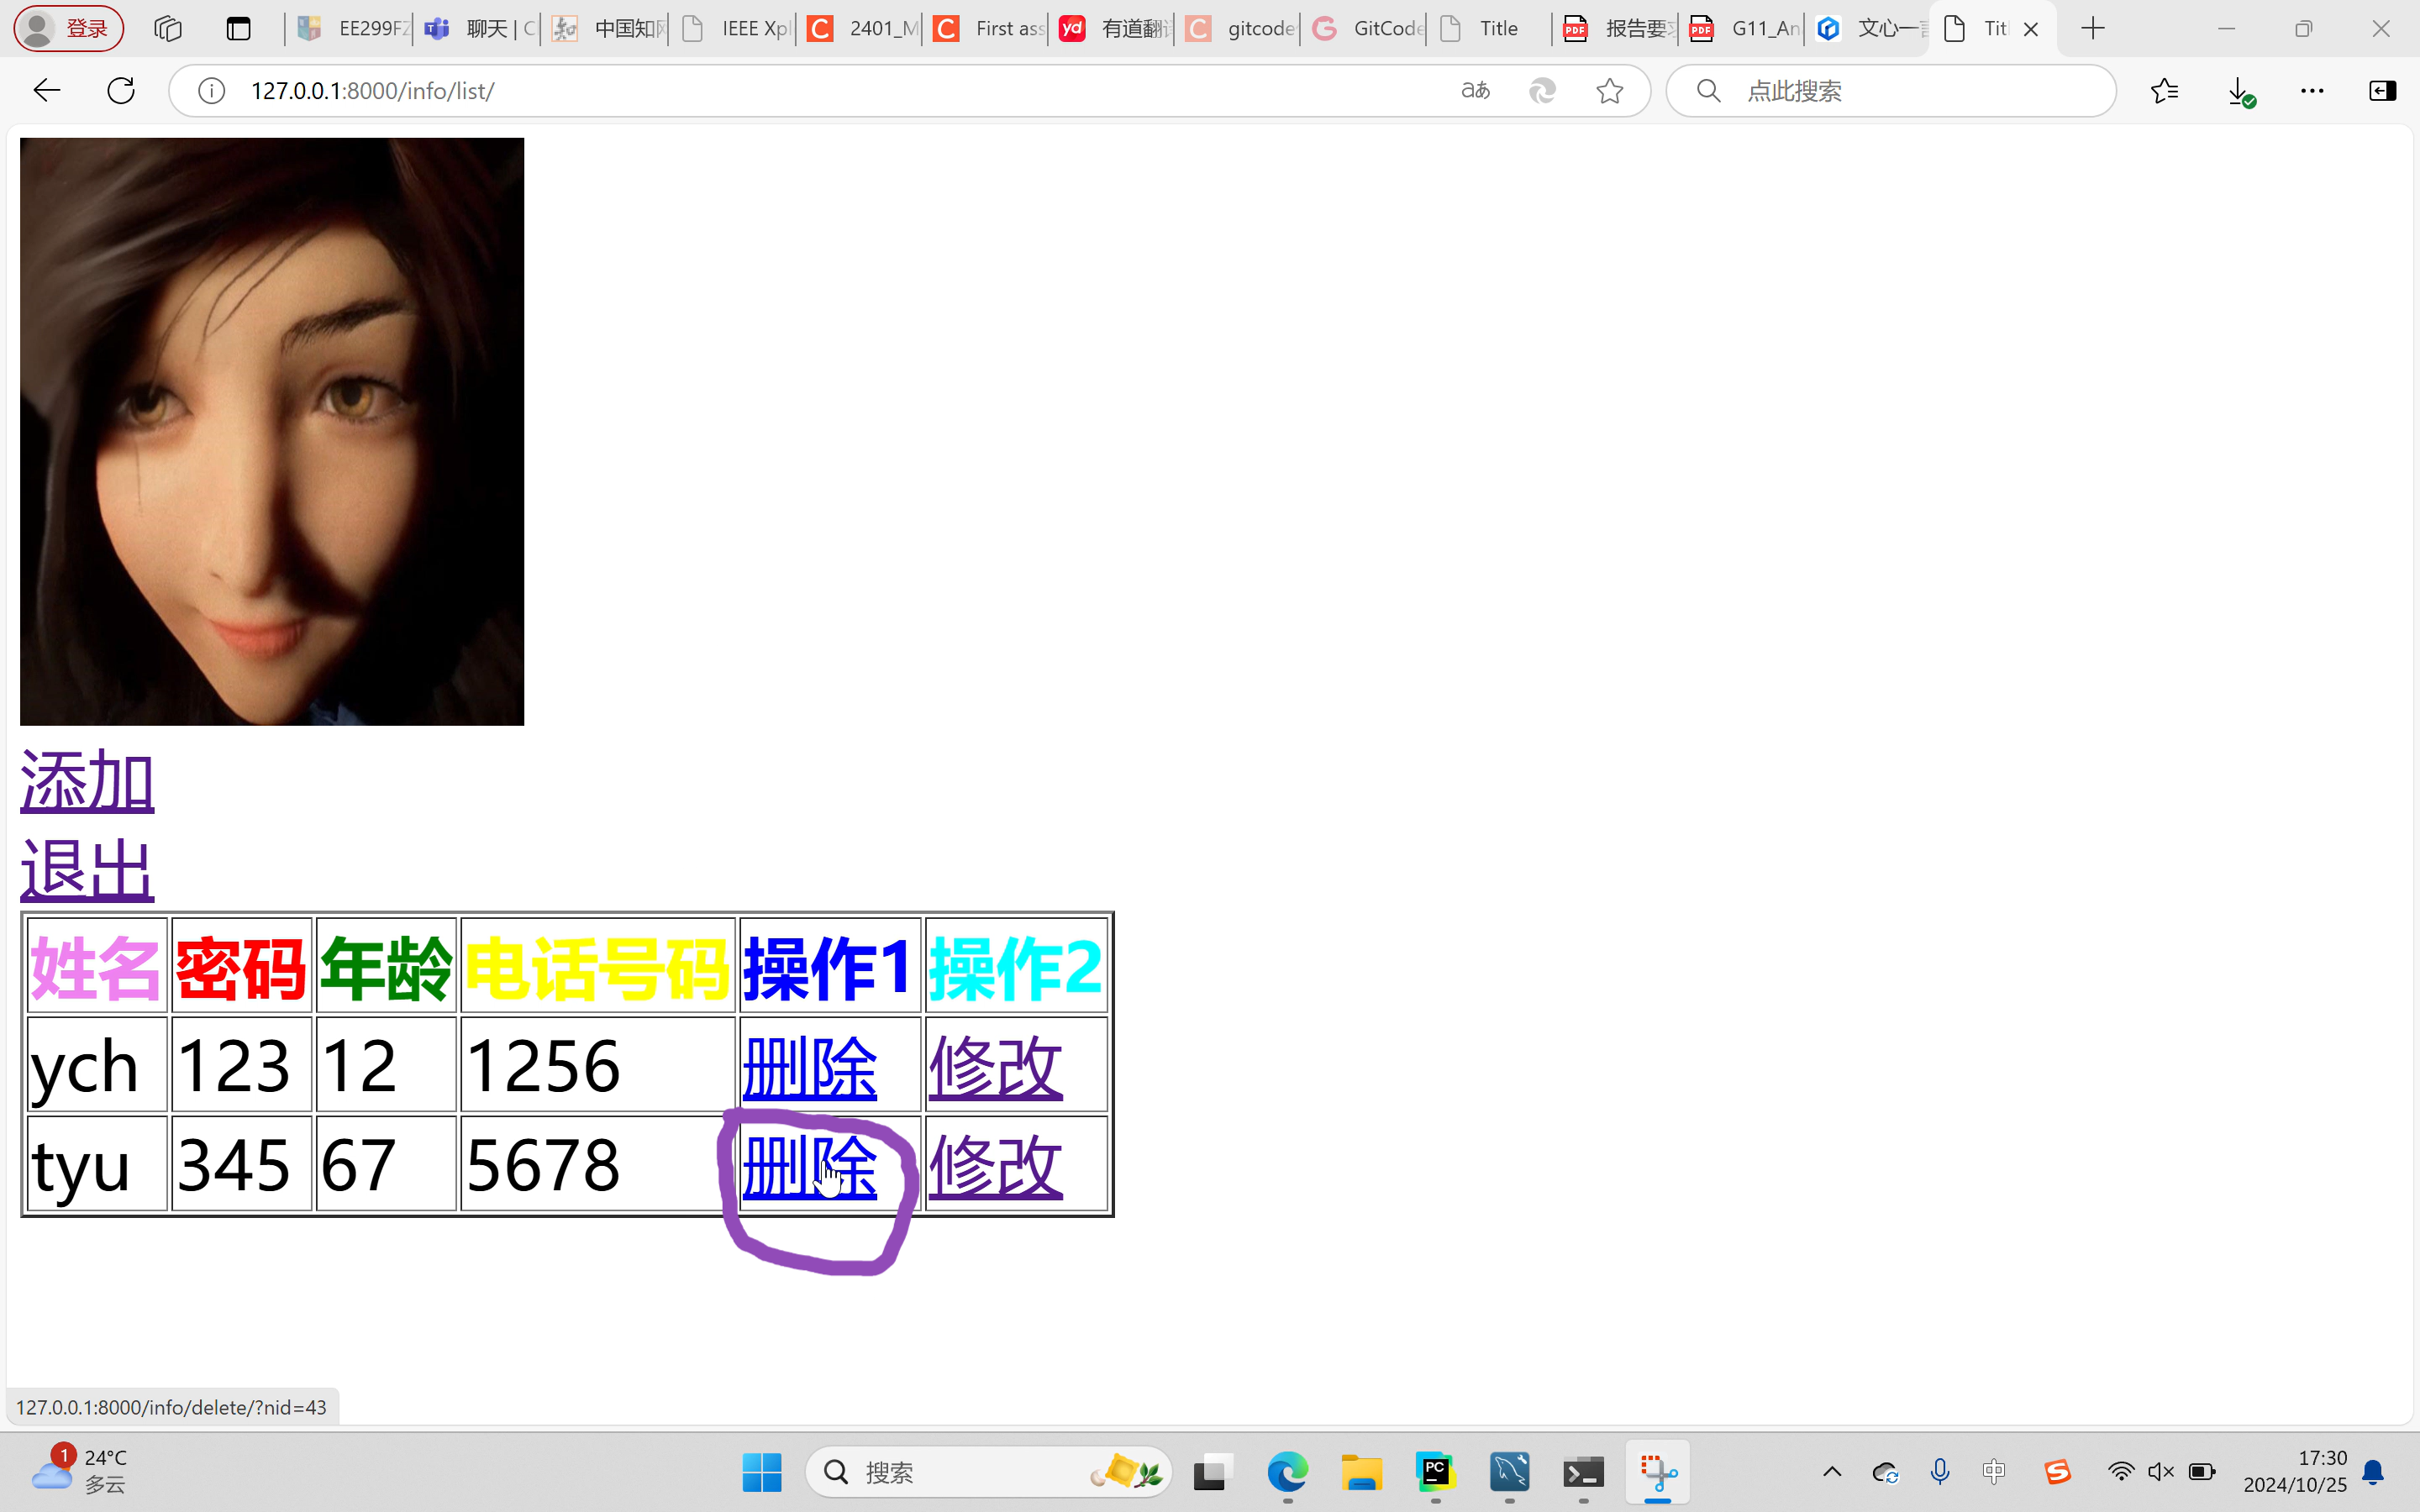Open browser settings and more menu
This screenshot has width=2420, height=1512.
coord(2312,91)
